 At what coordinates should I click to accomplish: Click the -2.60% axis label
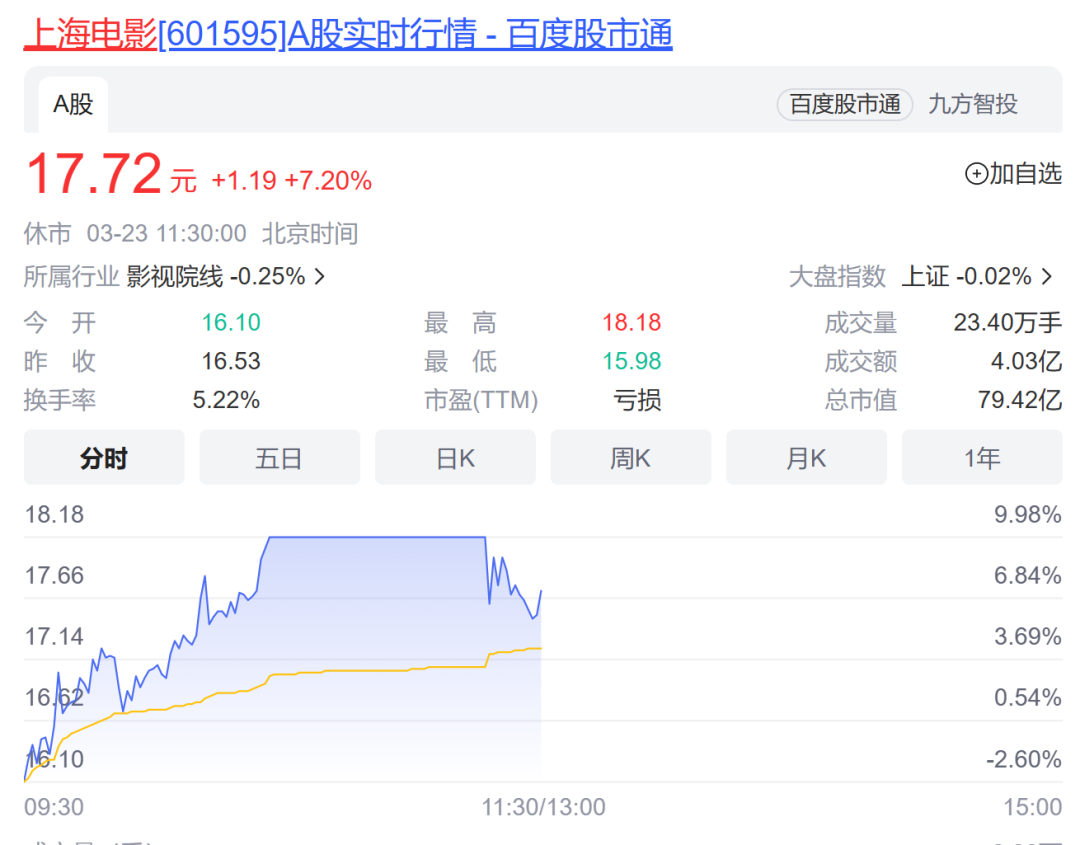click(1024, 759)
